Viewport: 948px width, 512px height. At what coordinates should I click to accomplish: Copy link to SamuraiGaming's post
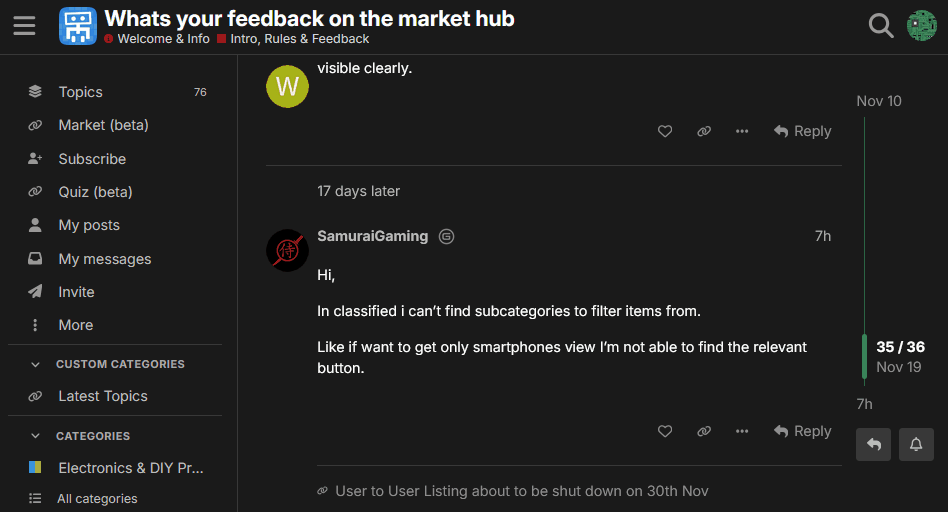(704, 431)
